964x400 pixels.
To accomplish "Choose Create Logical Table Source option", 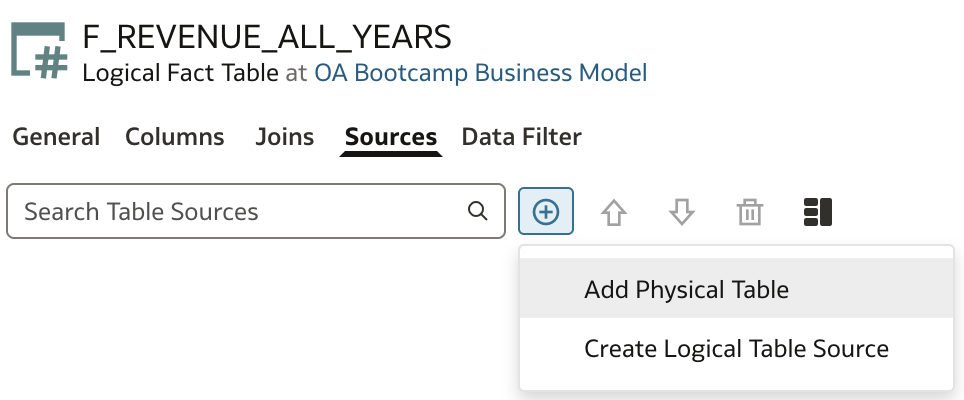I will point(736,348).
